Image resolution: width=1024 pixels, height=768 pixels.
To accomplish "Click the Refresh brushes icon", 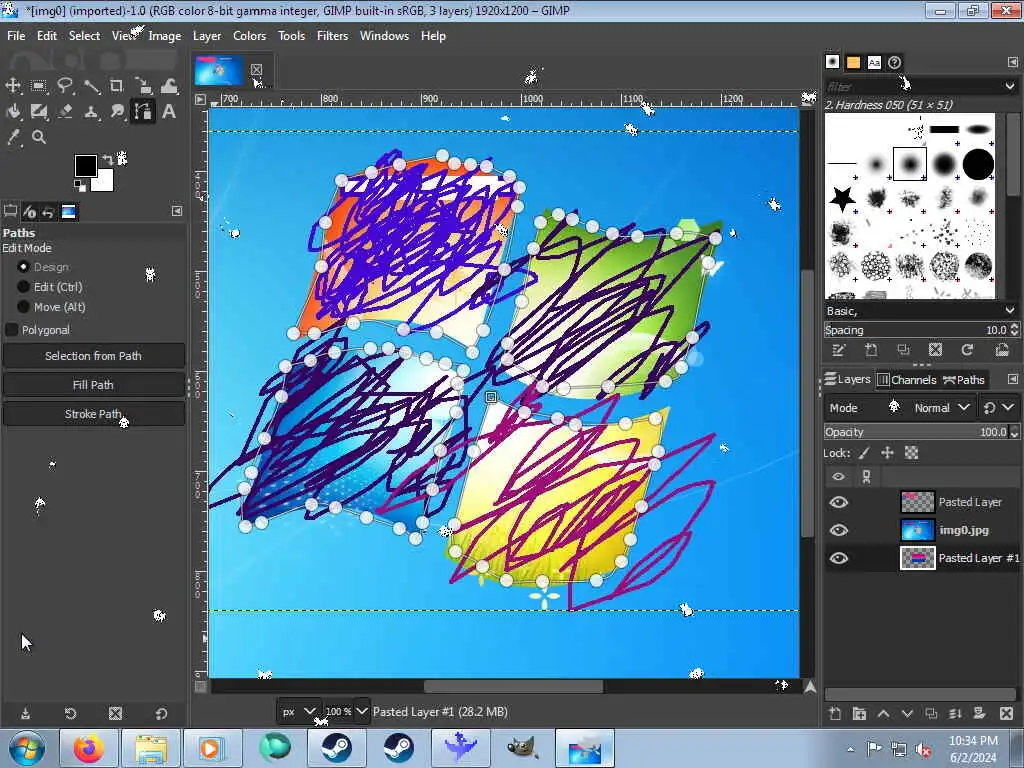I will tap(967, 350).
